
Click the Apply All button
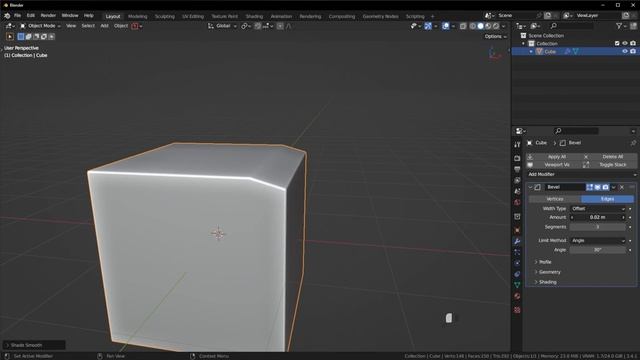(x=553, y=157)
